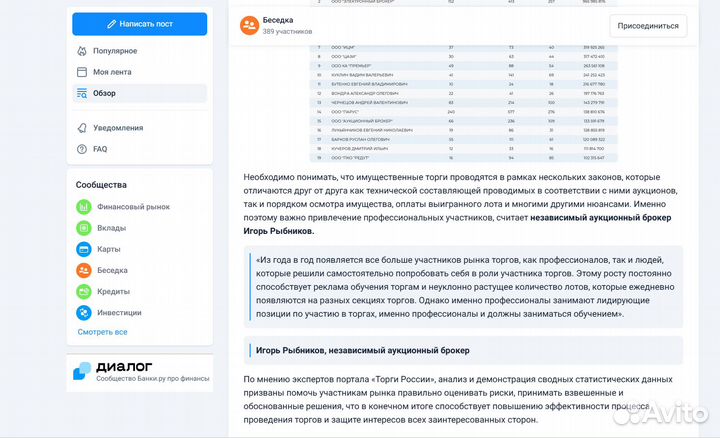Screen dimensions: 720x438
Task: Click the 389 участников text
Action: pyautogui.click(x=287, y=32)
